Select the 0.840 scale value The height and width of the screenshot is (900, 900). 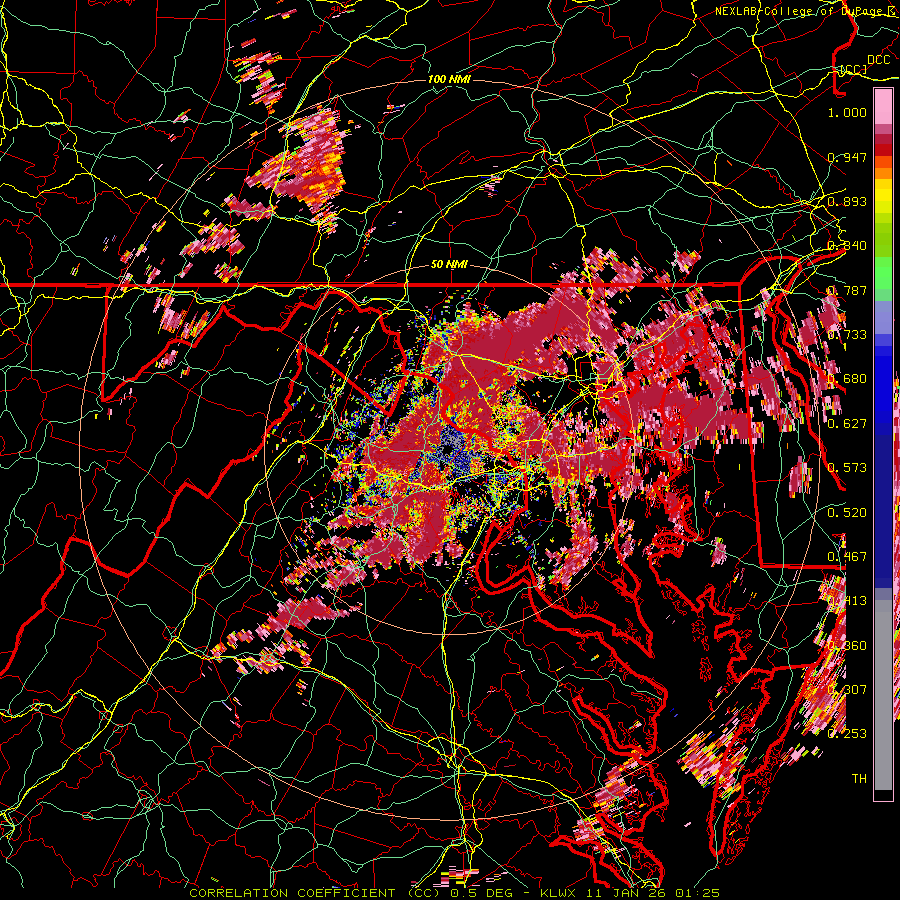tap(847, 246)
